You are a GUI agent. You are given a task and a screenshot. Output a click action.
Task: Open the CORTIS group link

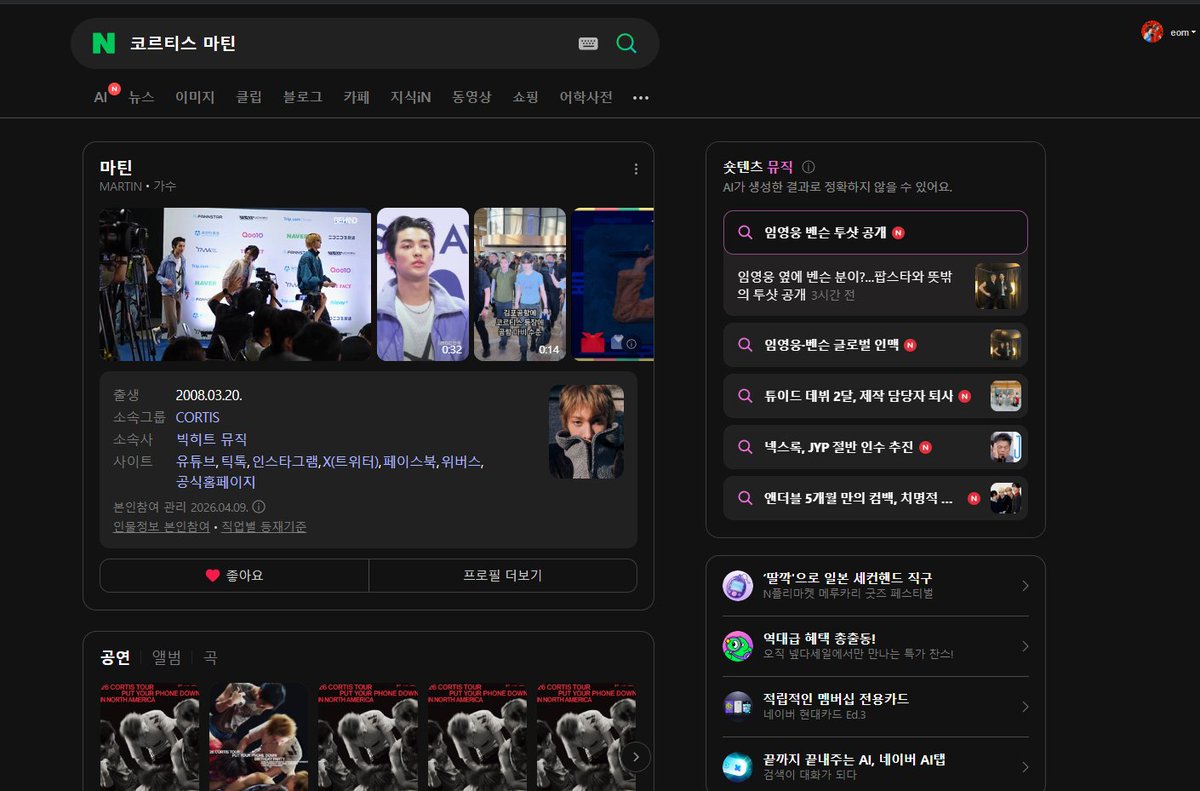(197, 417)
